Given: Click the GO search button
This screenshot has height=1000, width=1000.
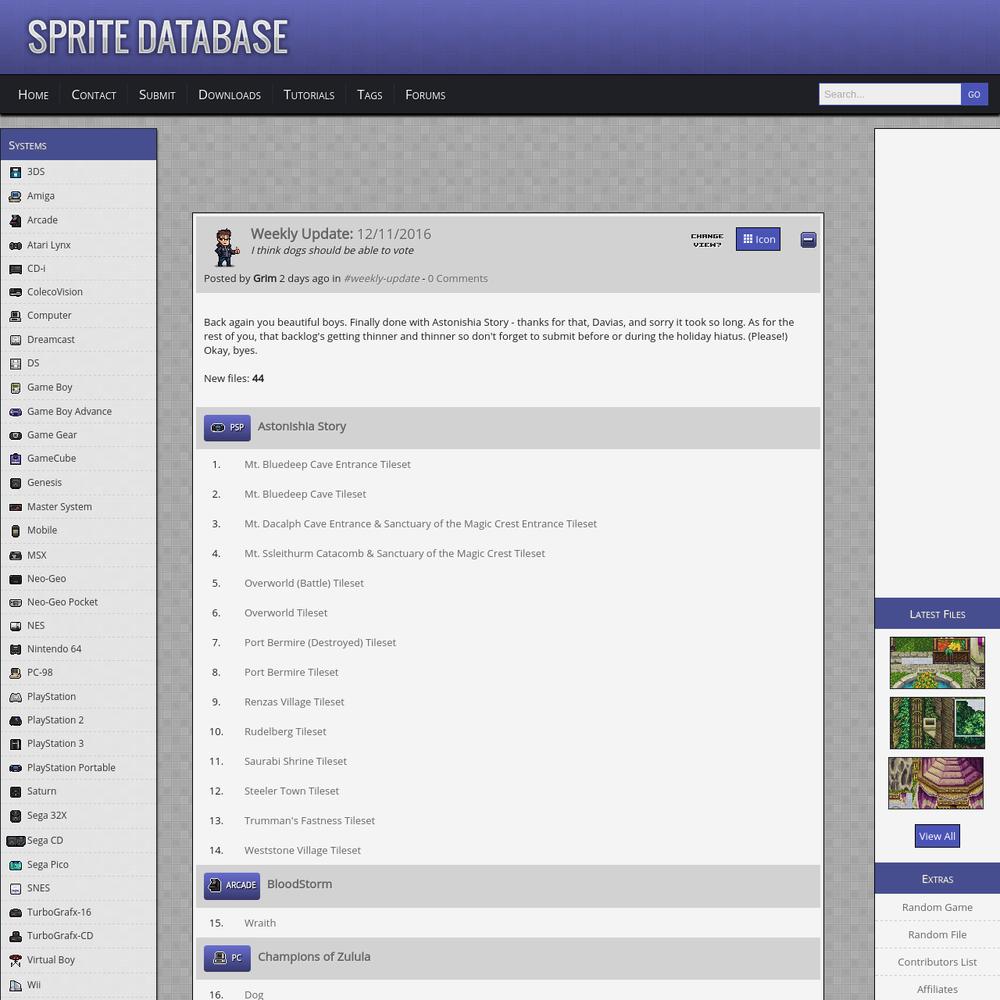Looking at the screenshot, I should coord(974,94).
